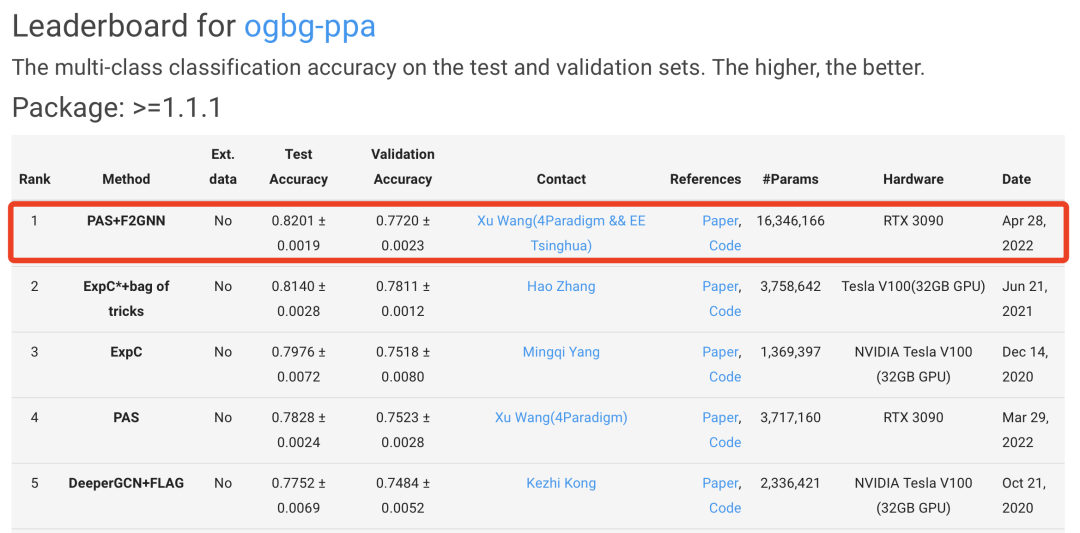
Task: Open the Paper reference for rank 3 ExpC
Action: 719,352
